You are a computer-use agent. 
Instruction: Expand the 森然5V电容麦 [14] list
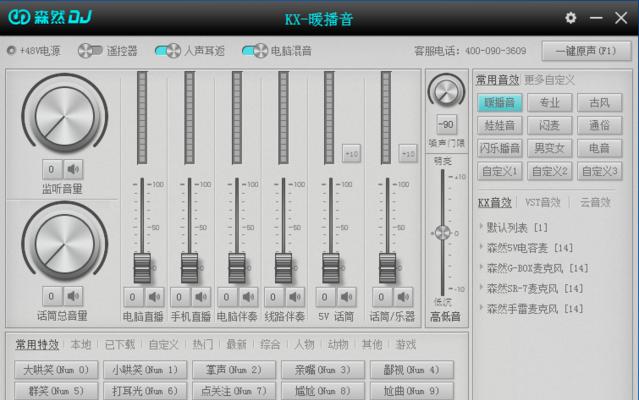click(527, 248)
